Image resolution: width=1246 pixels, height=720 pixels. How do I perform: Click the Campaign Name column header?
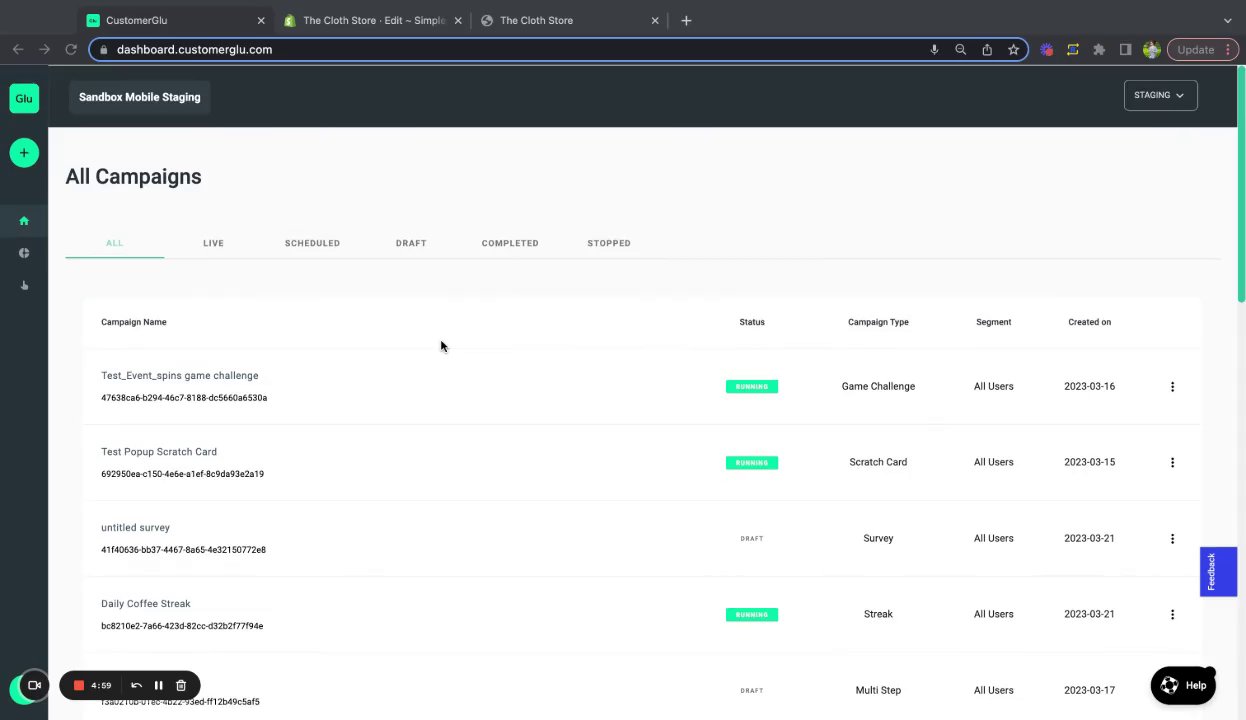[x=134, y=322]
